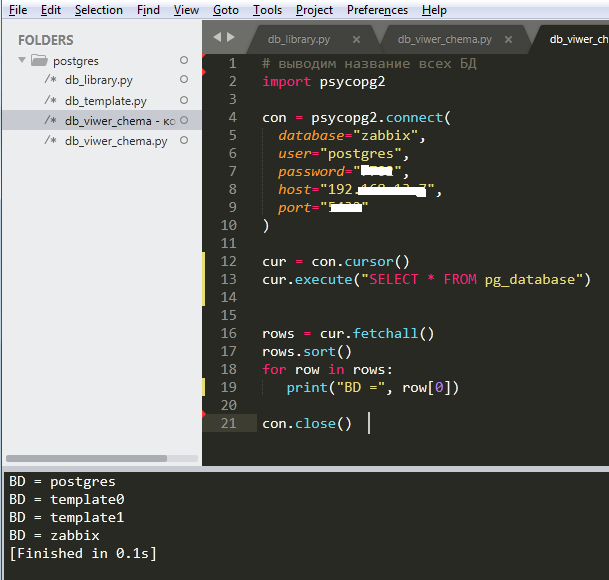This screenshot has height=580, width=609.
Task: Open the Help menu
Action: pyautogui.click(x=434, y=10)
